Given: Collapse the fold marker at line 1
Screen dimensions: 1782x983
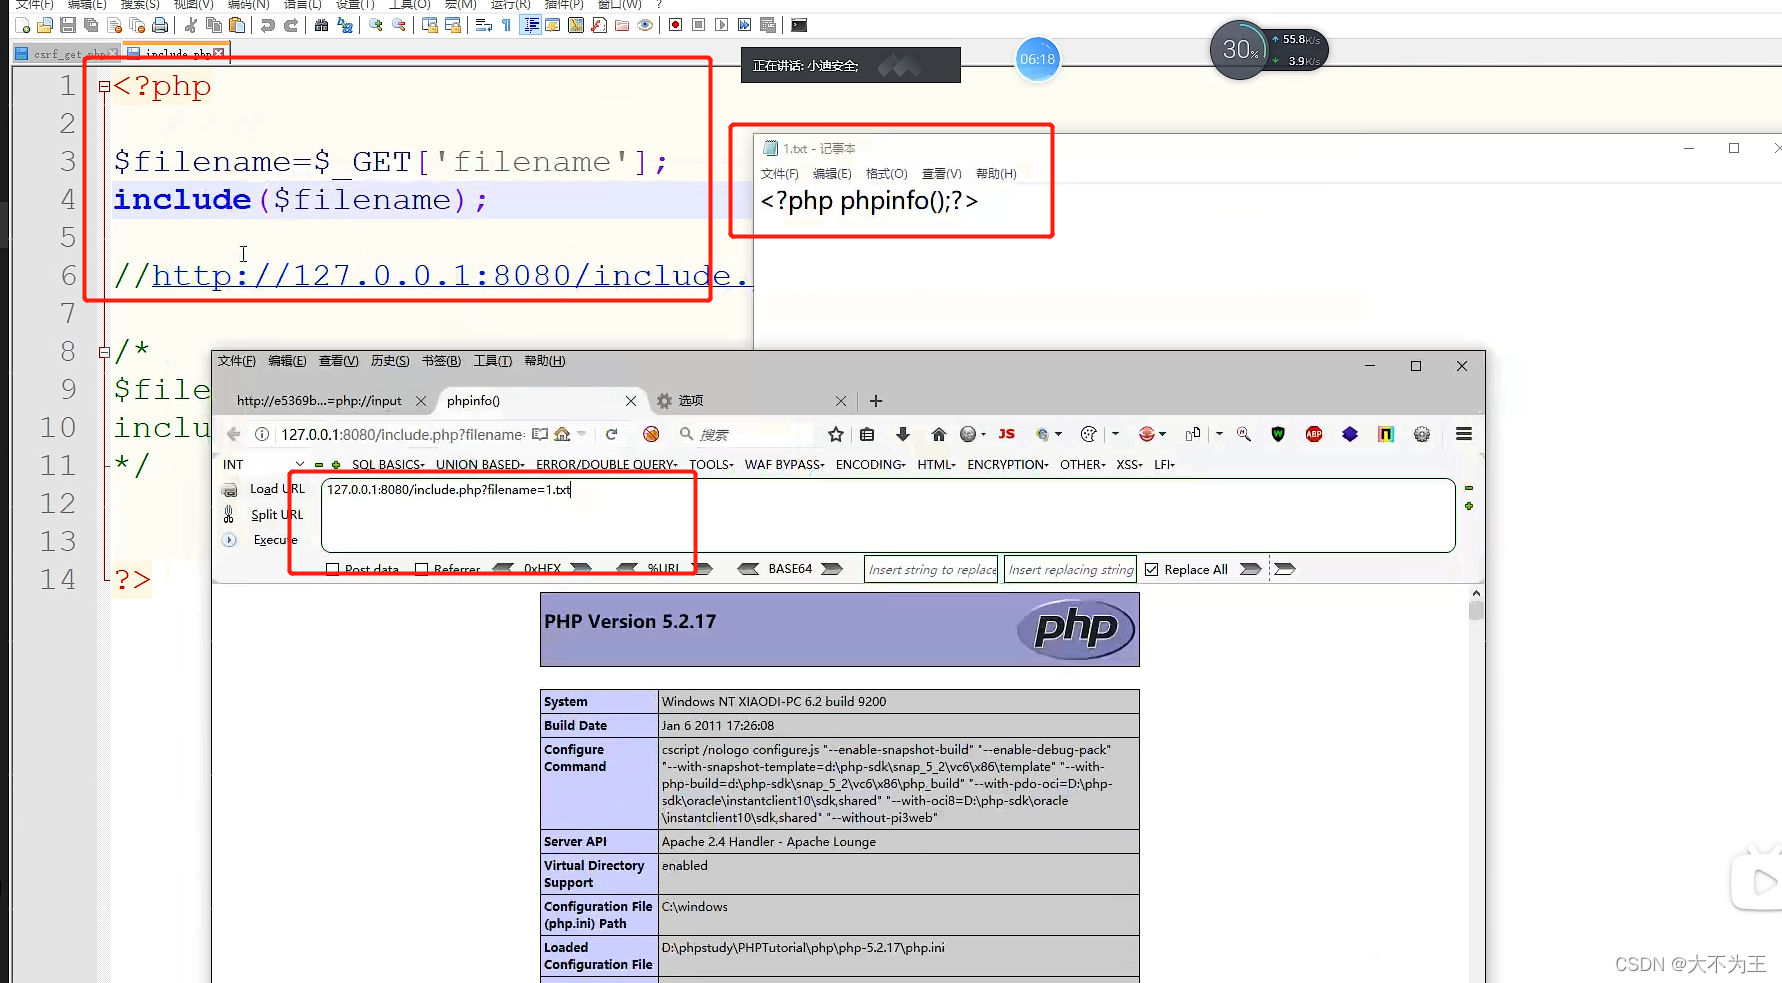Looking at the screenshot, I should pos(104,87).
